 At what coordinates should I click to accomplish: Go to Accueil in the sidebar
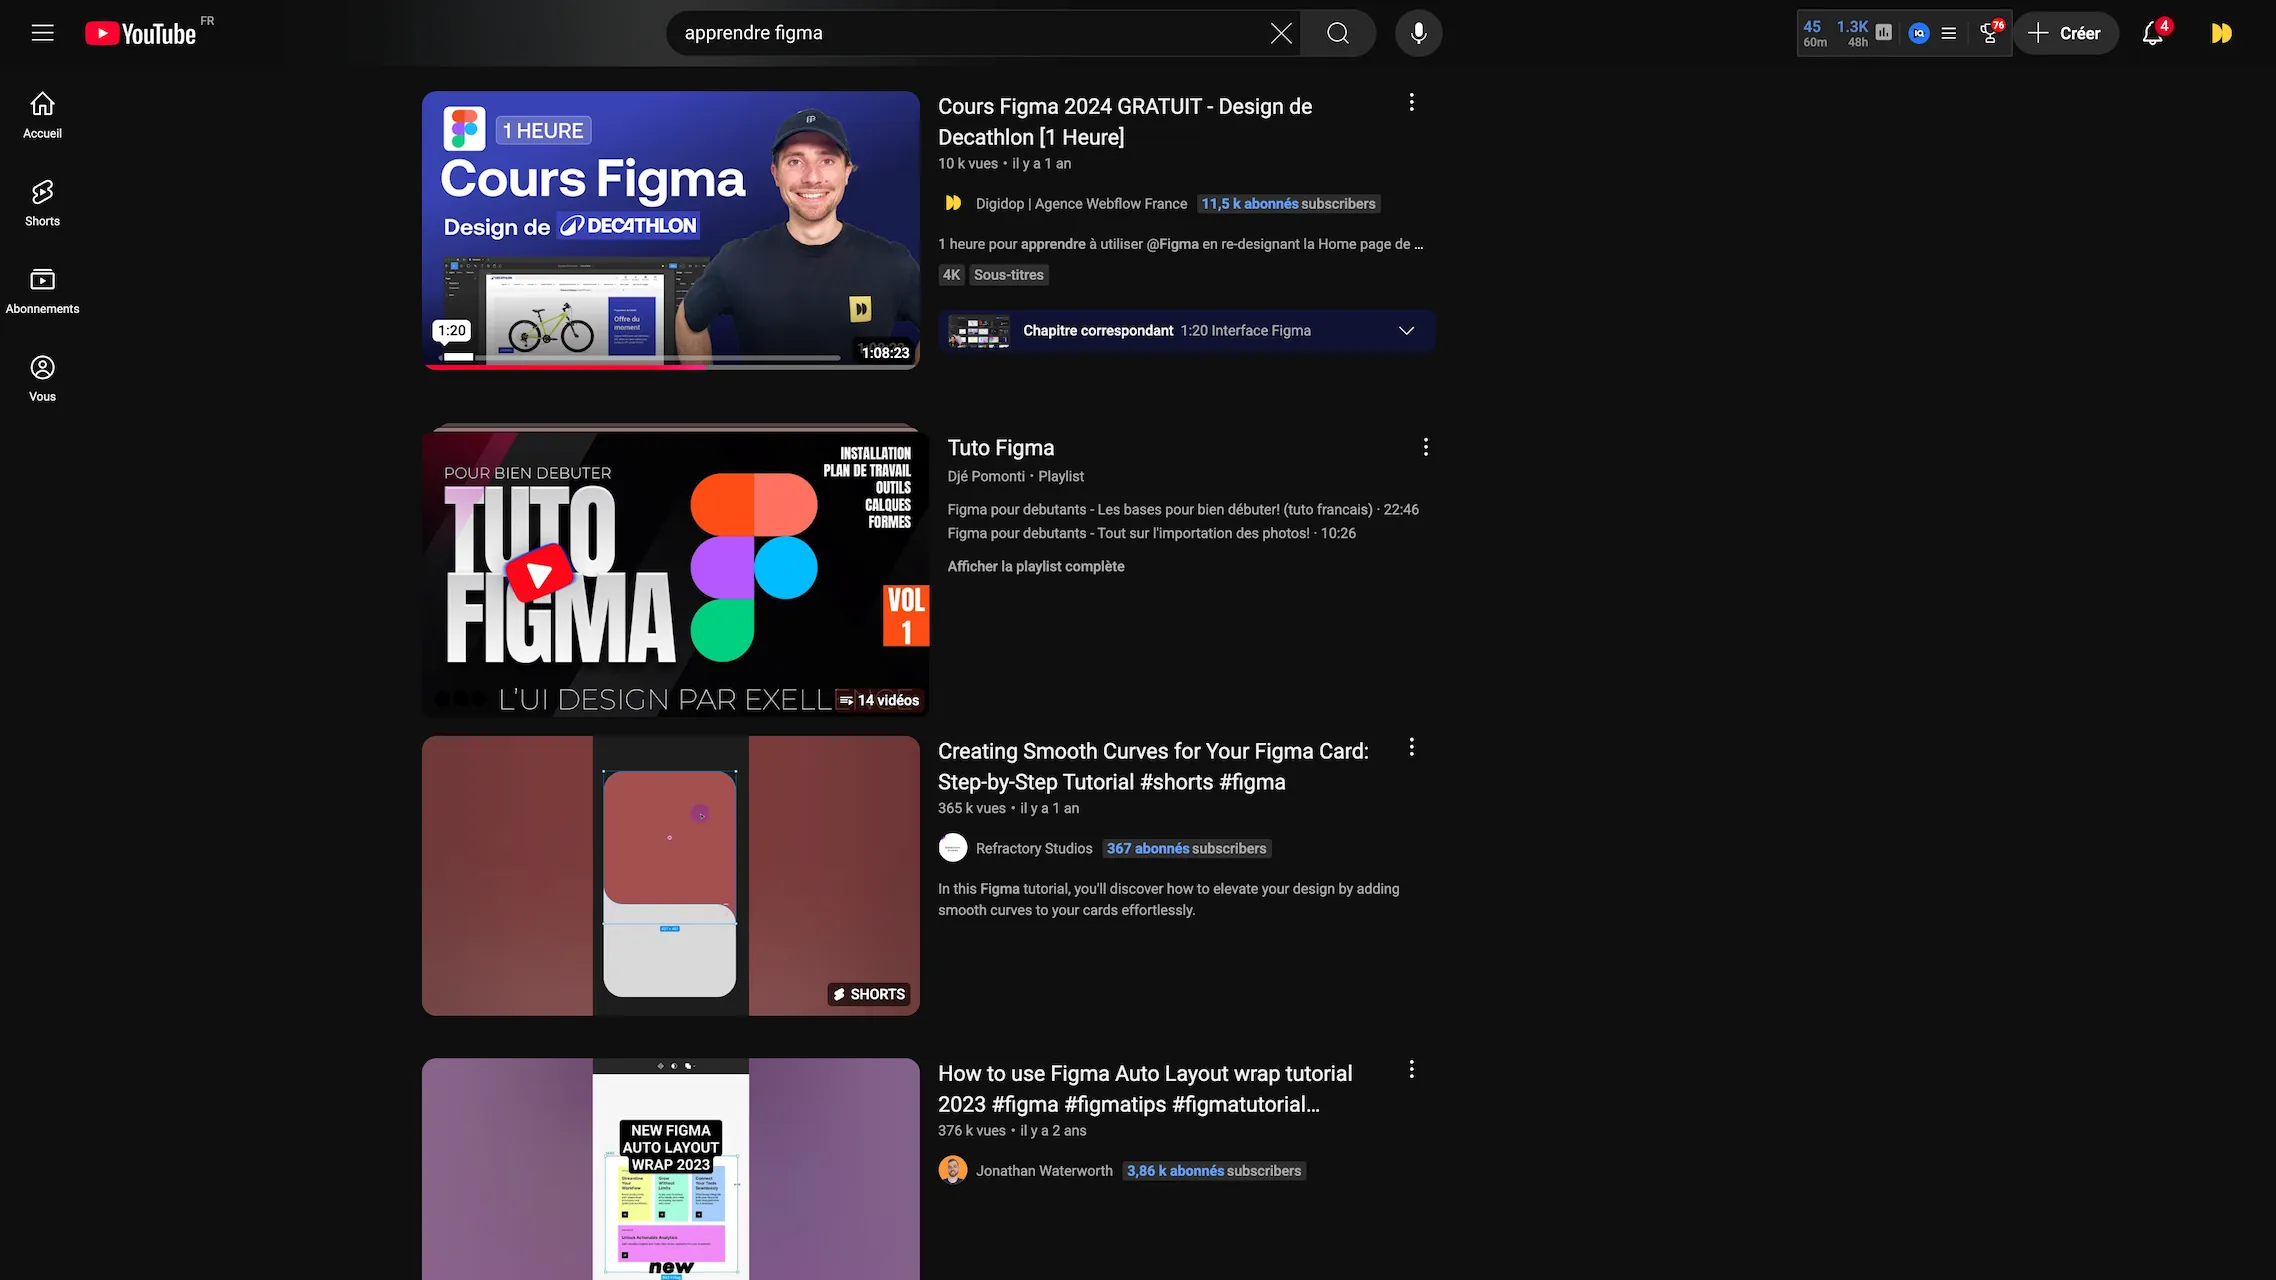point(42,115)
